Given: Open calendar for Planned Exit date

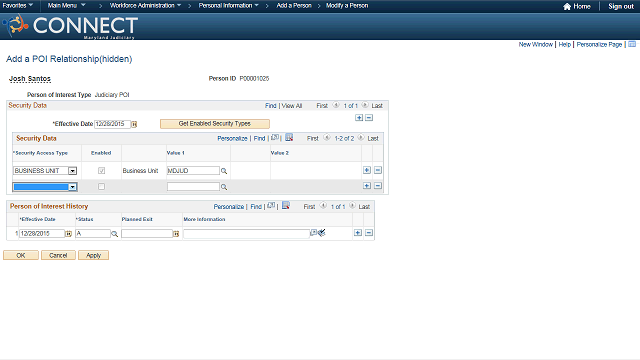Looking at the screenshot, I should (x=176, y=234).
